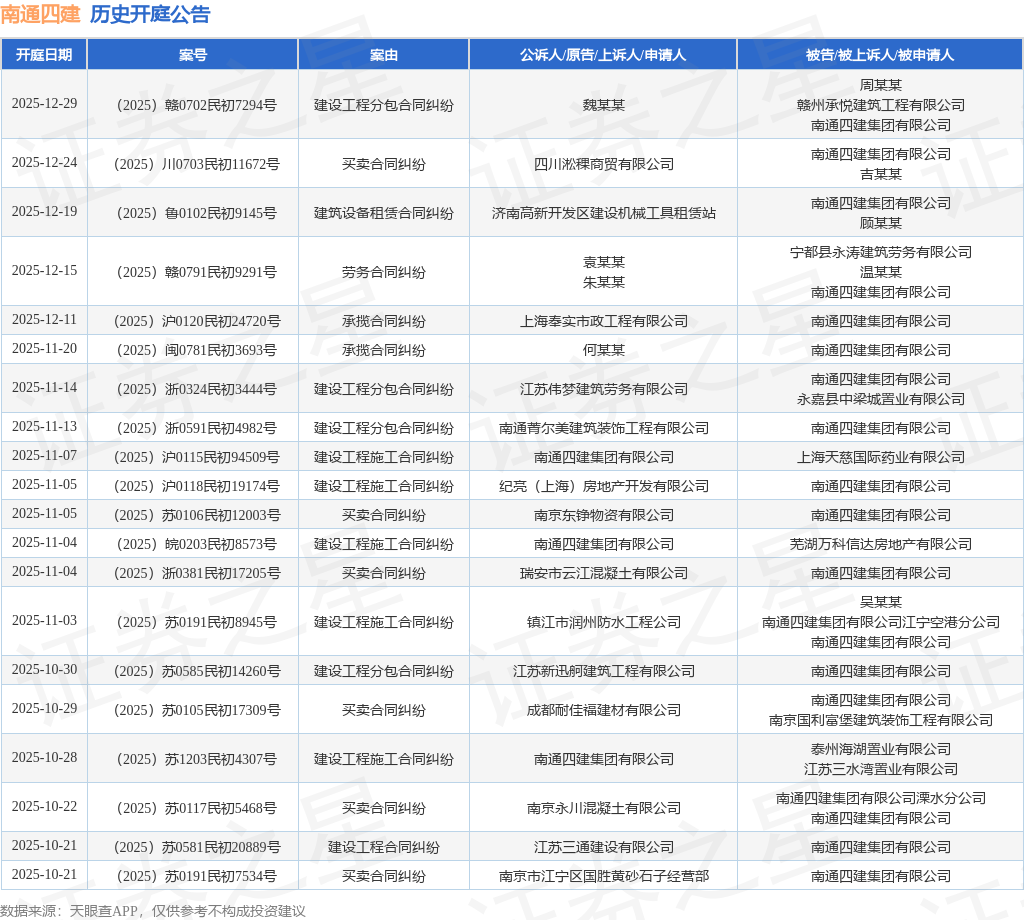Click date cell 2025-11-13
The height and width of the screenshot is (920, 1024).
click(44, 427)
